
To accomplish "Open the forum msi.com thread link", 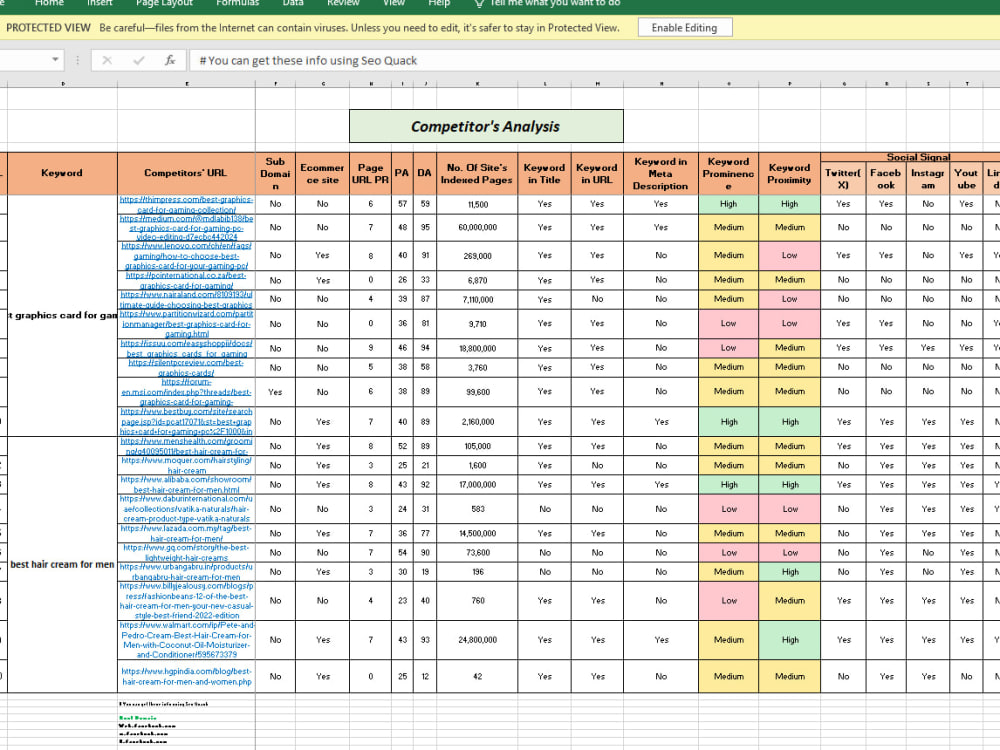I will (x=186, y=392).
